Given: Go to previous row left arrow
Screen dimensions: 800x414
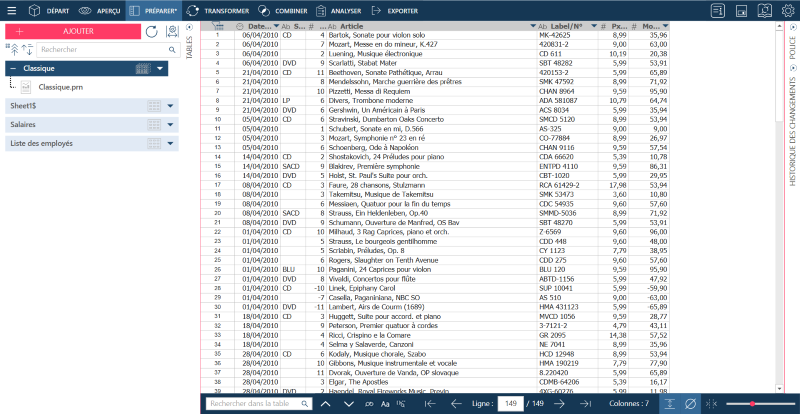Looking at the screenshot, I should click(x=457, y=404).
